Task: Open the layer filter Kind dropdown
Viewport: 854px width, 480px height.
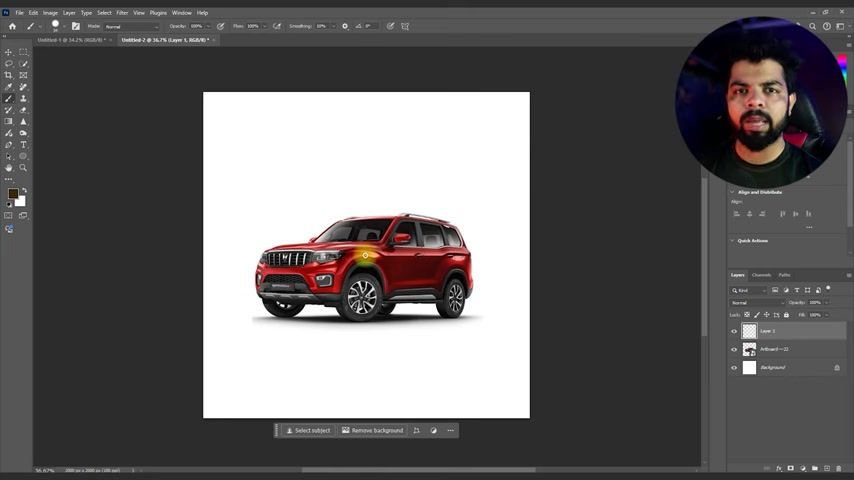Action: tap(748, 290)
